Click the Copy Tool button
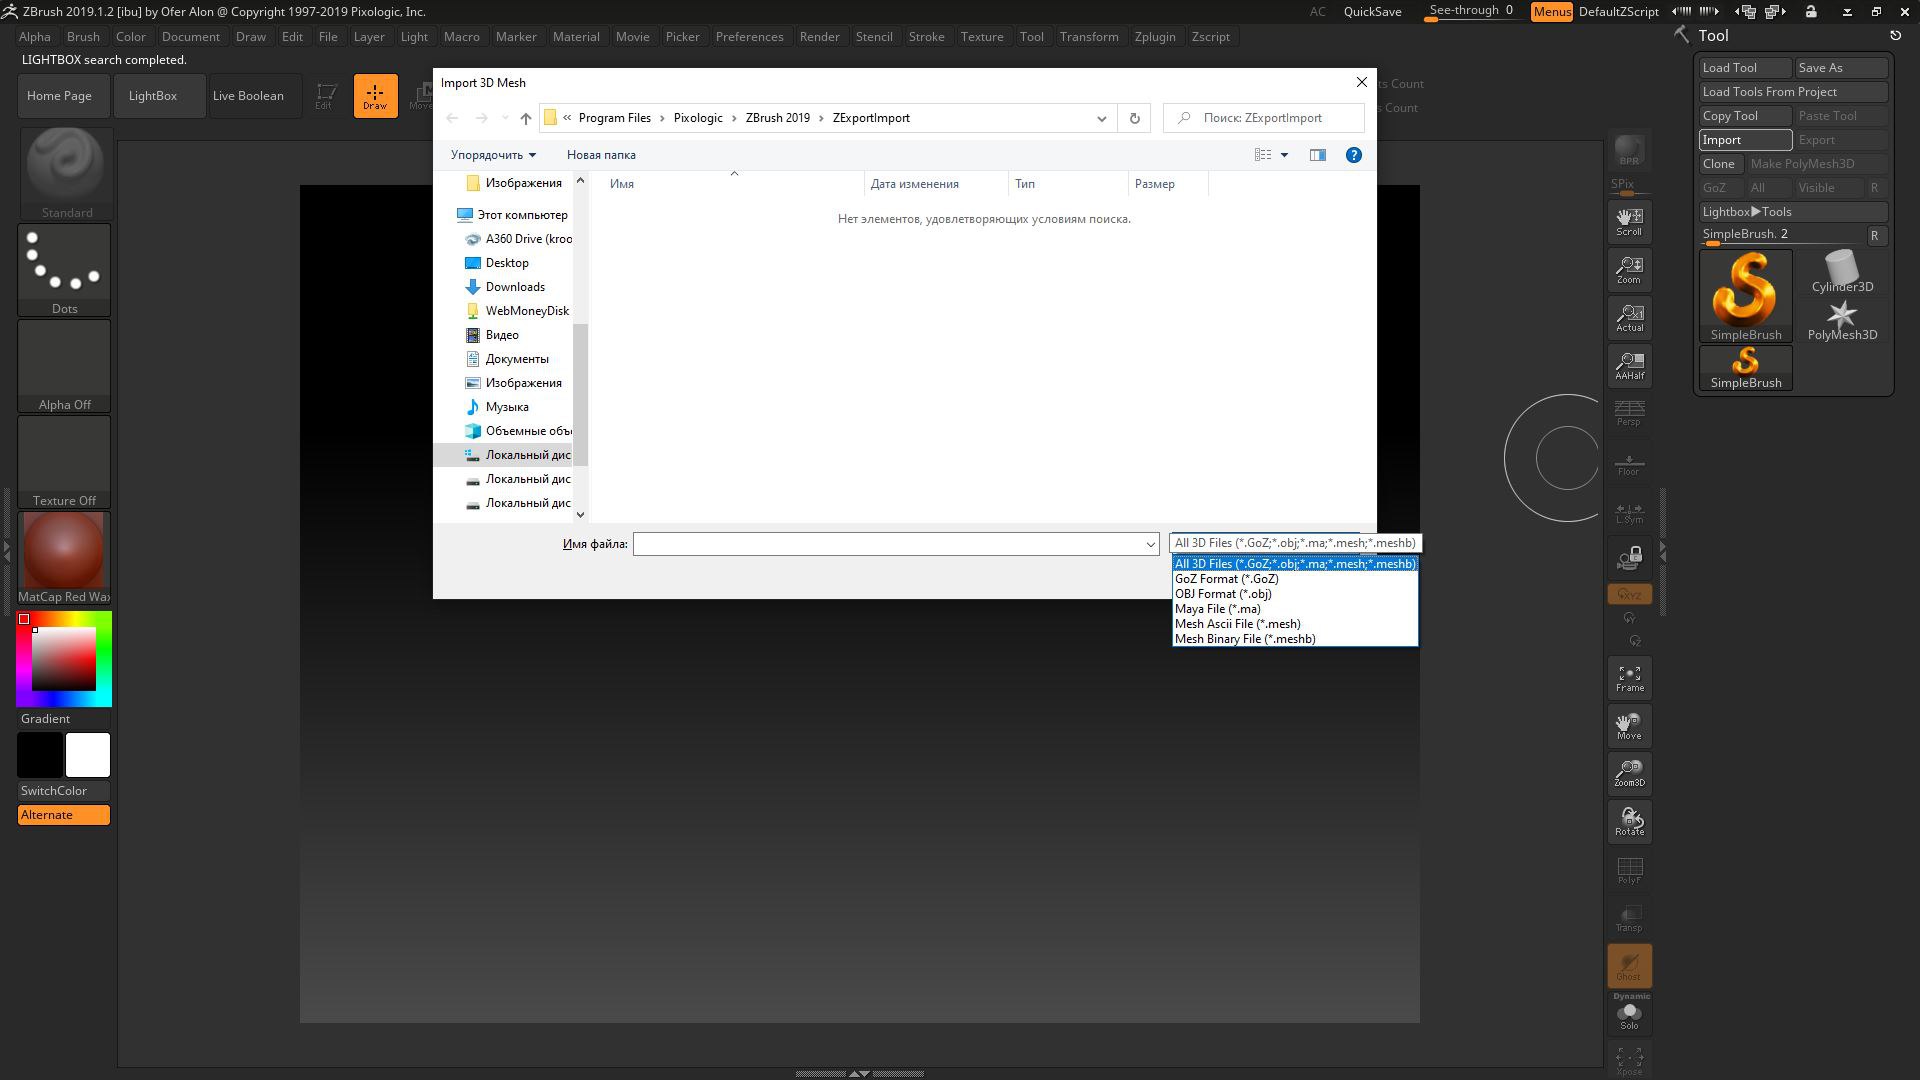1920x1080 pixels. point(1745,116)
